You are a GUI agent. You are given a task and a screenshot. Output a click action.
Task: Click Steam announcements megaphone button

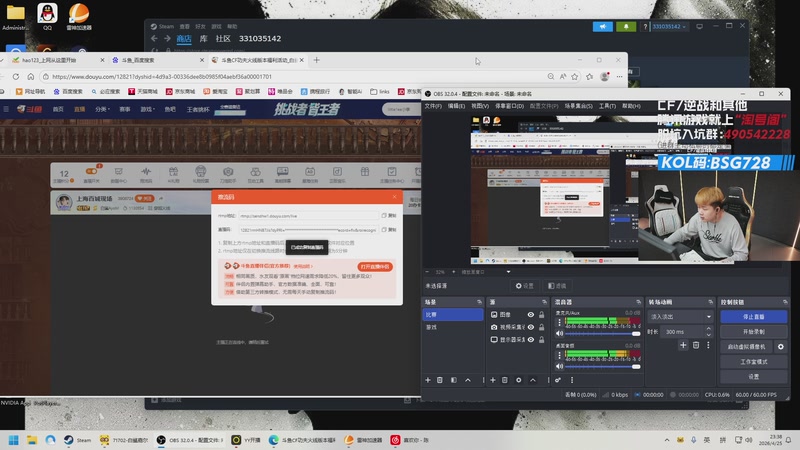603,27
